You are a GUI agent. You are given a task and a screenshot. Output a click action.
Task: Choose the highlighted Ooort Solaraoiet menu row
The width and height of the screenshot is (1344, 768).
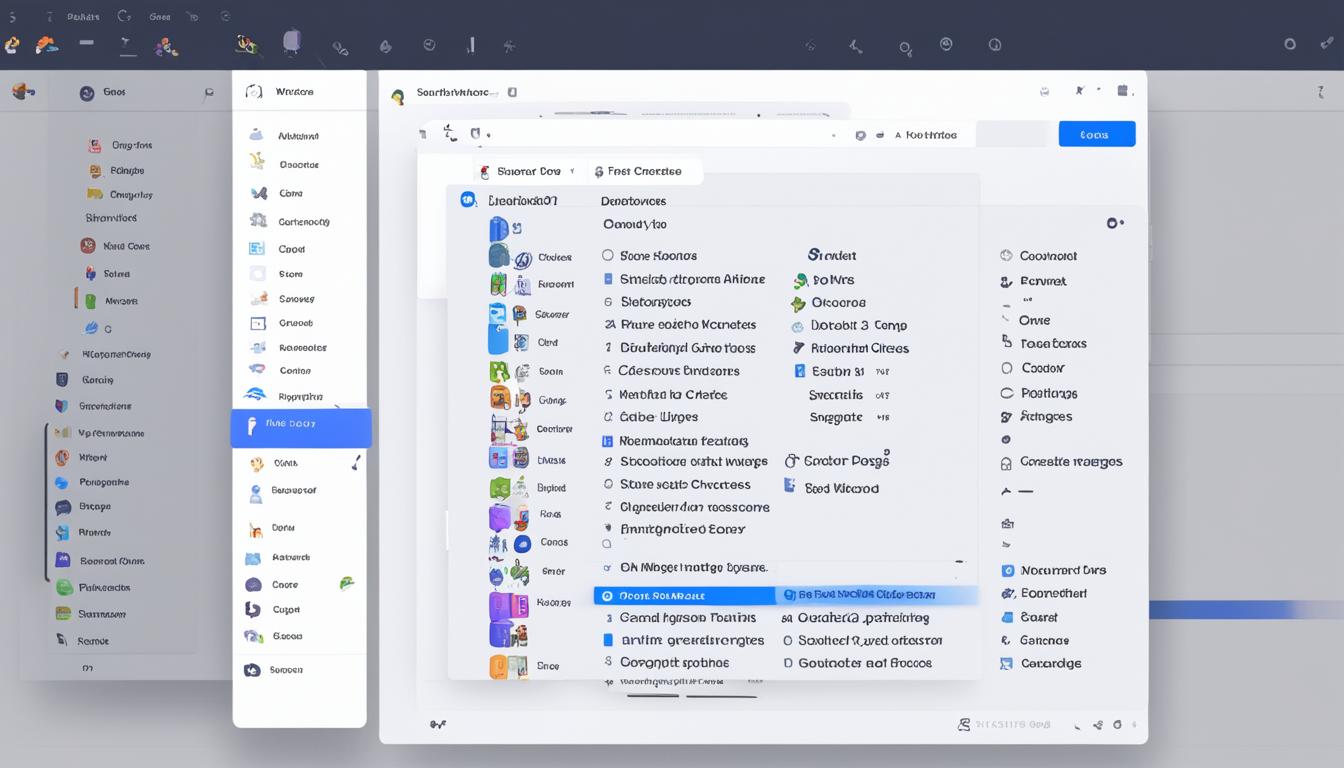(684, 595)
